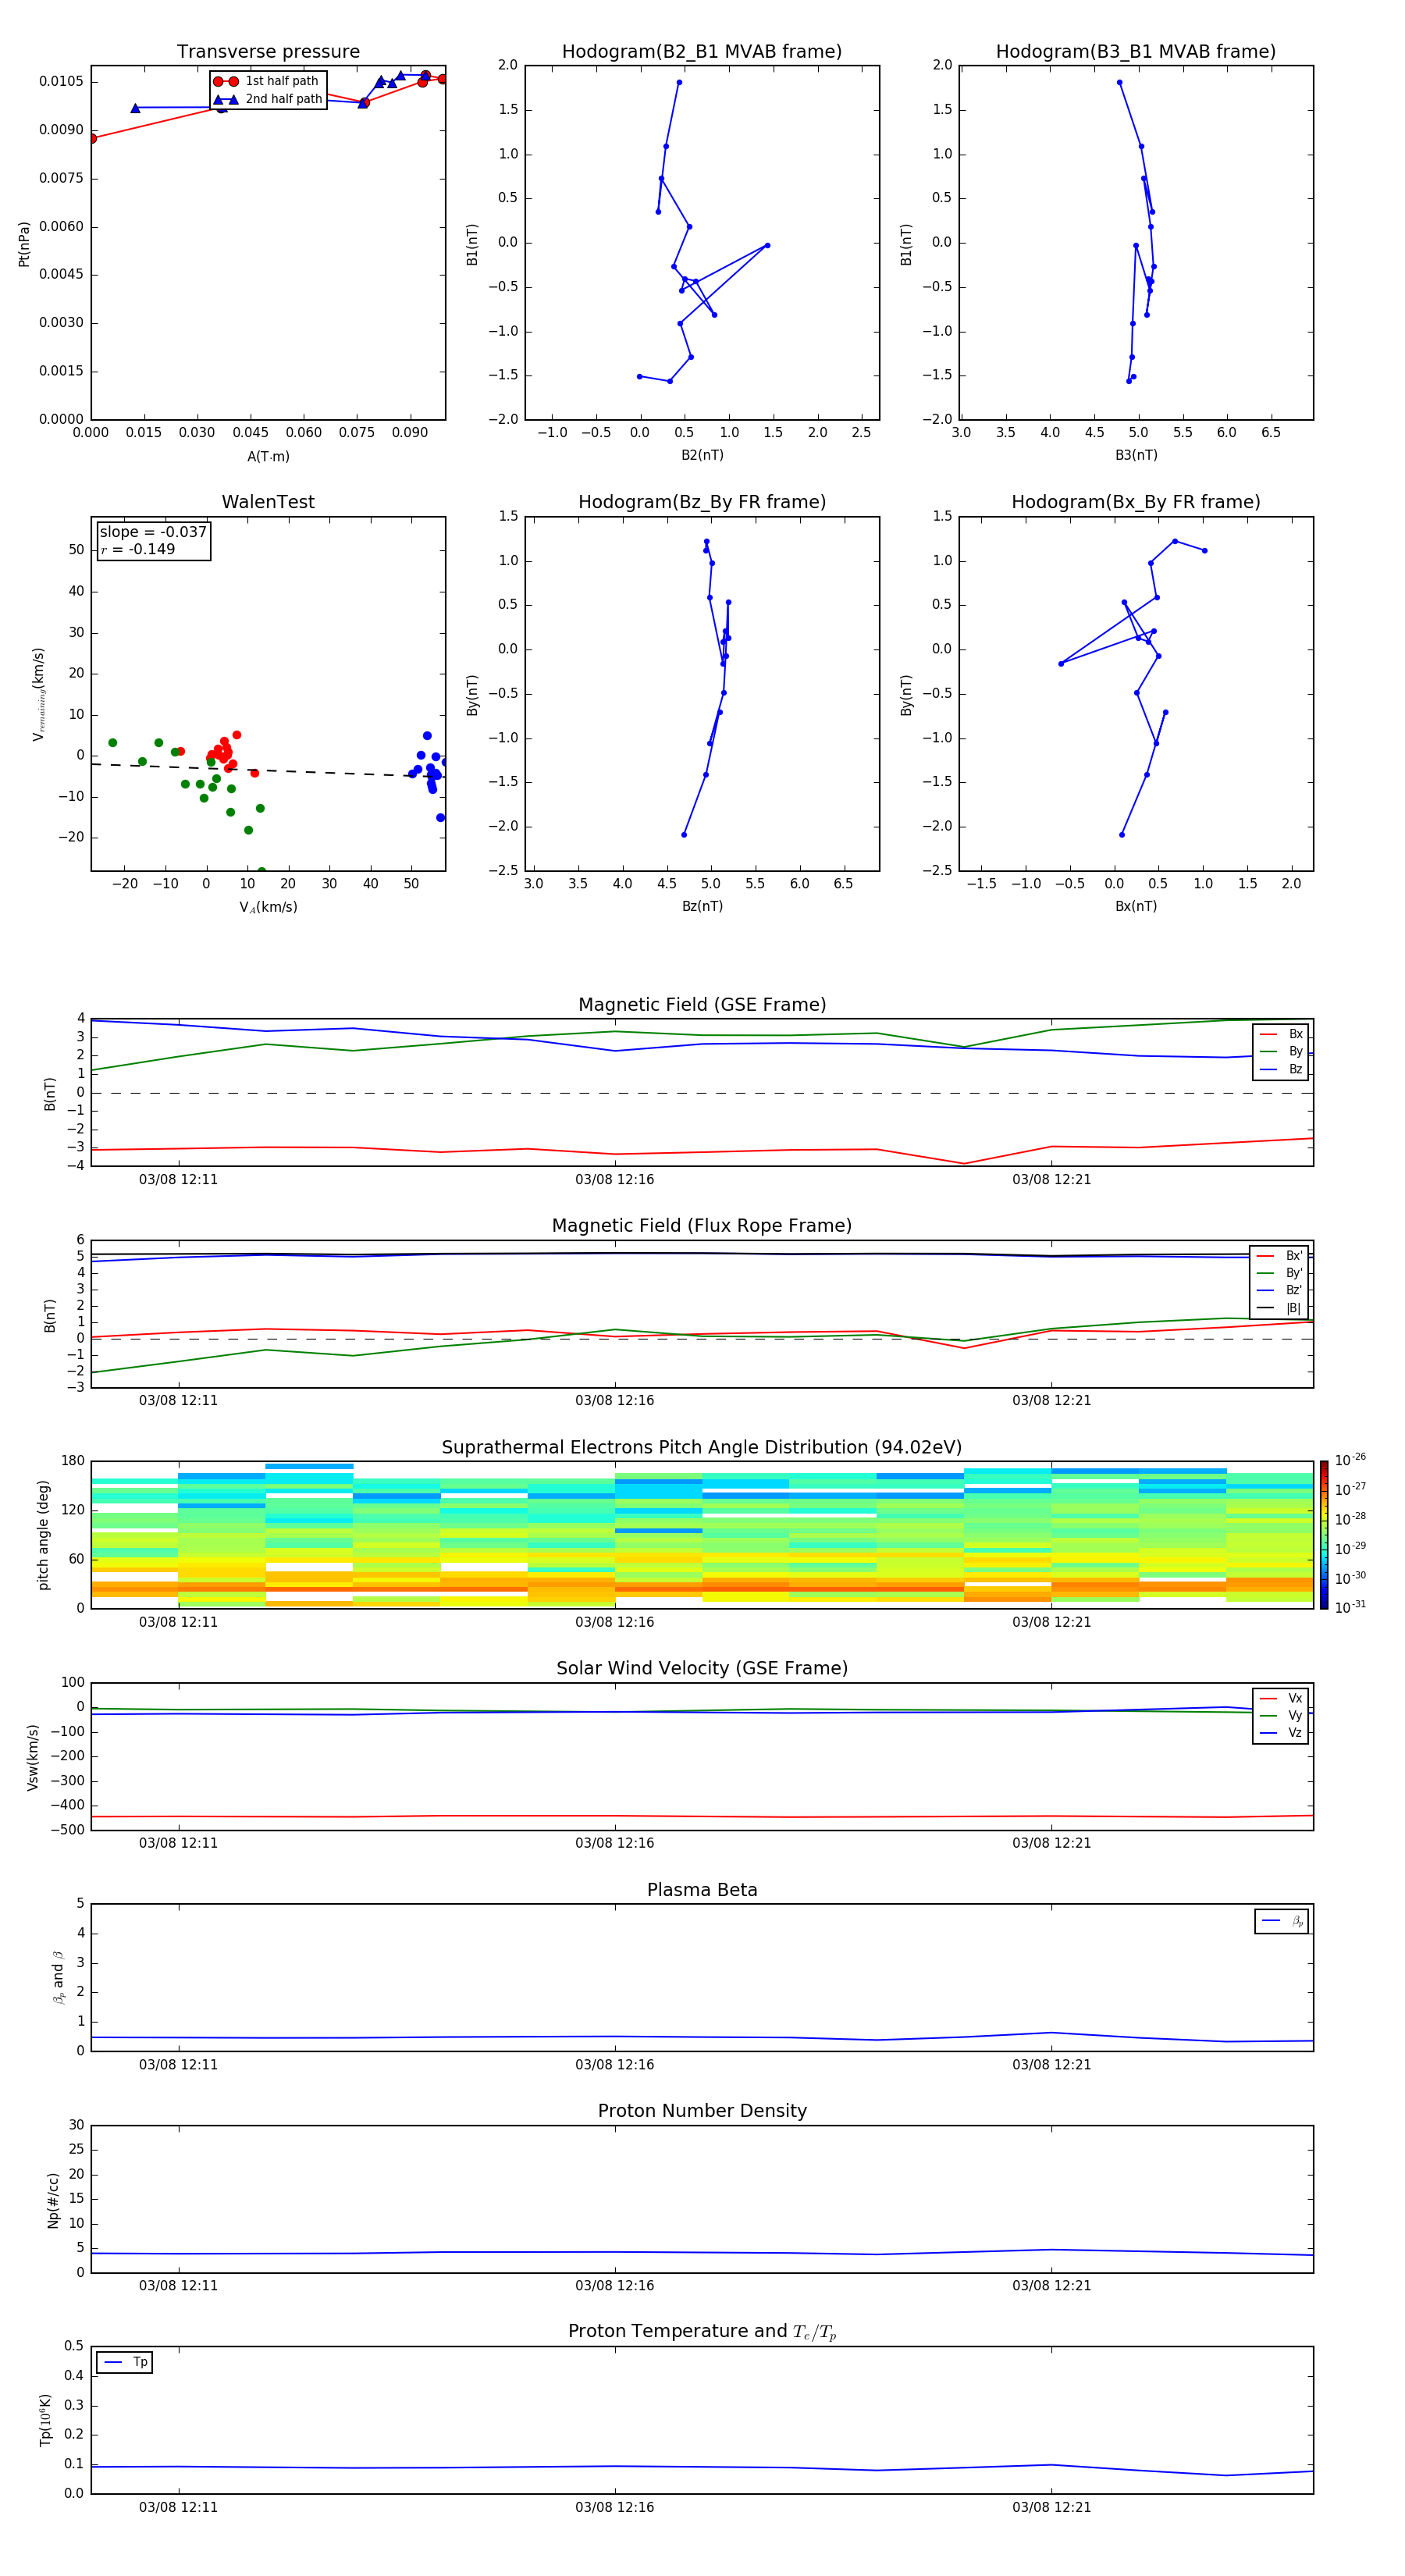1405x2576 pixels.
Task: Click By legend entry in GSE magnetic field
Action: 1281,1052
